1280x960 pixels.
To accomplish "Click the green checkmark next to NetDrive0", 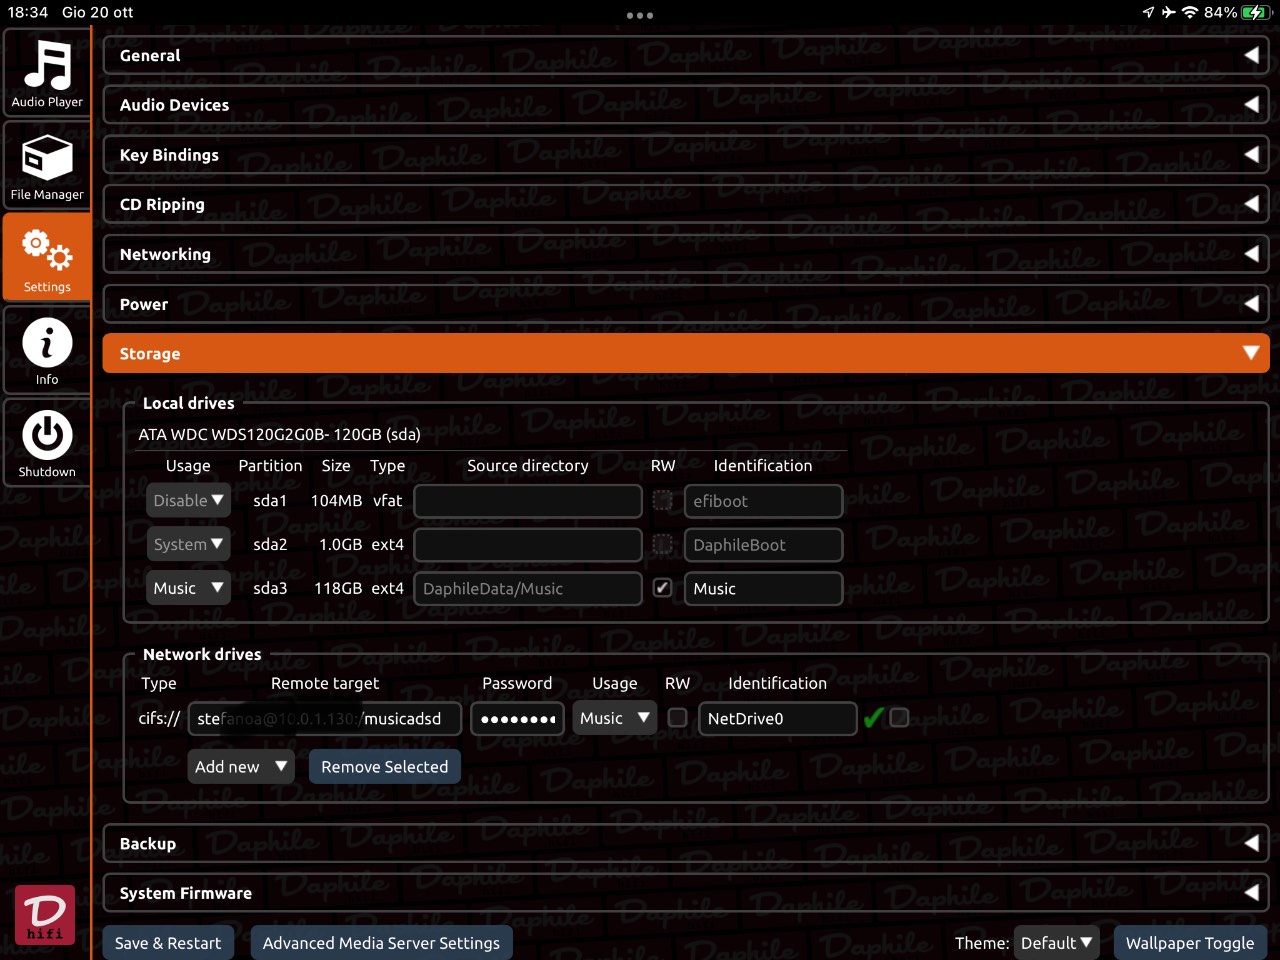I will pos(873,718).
